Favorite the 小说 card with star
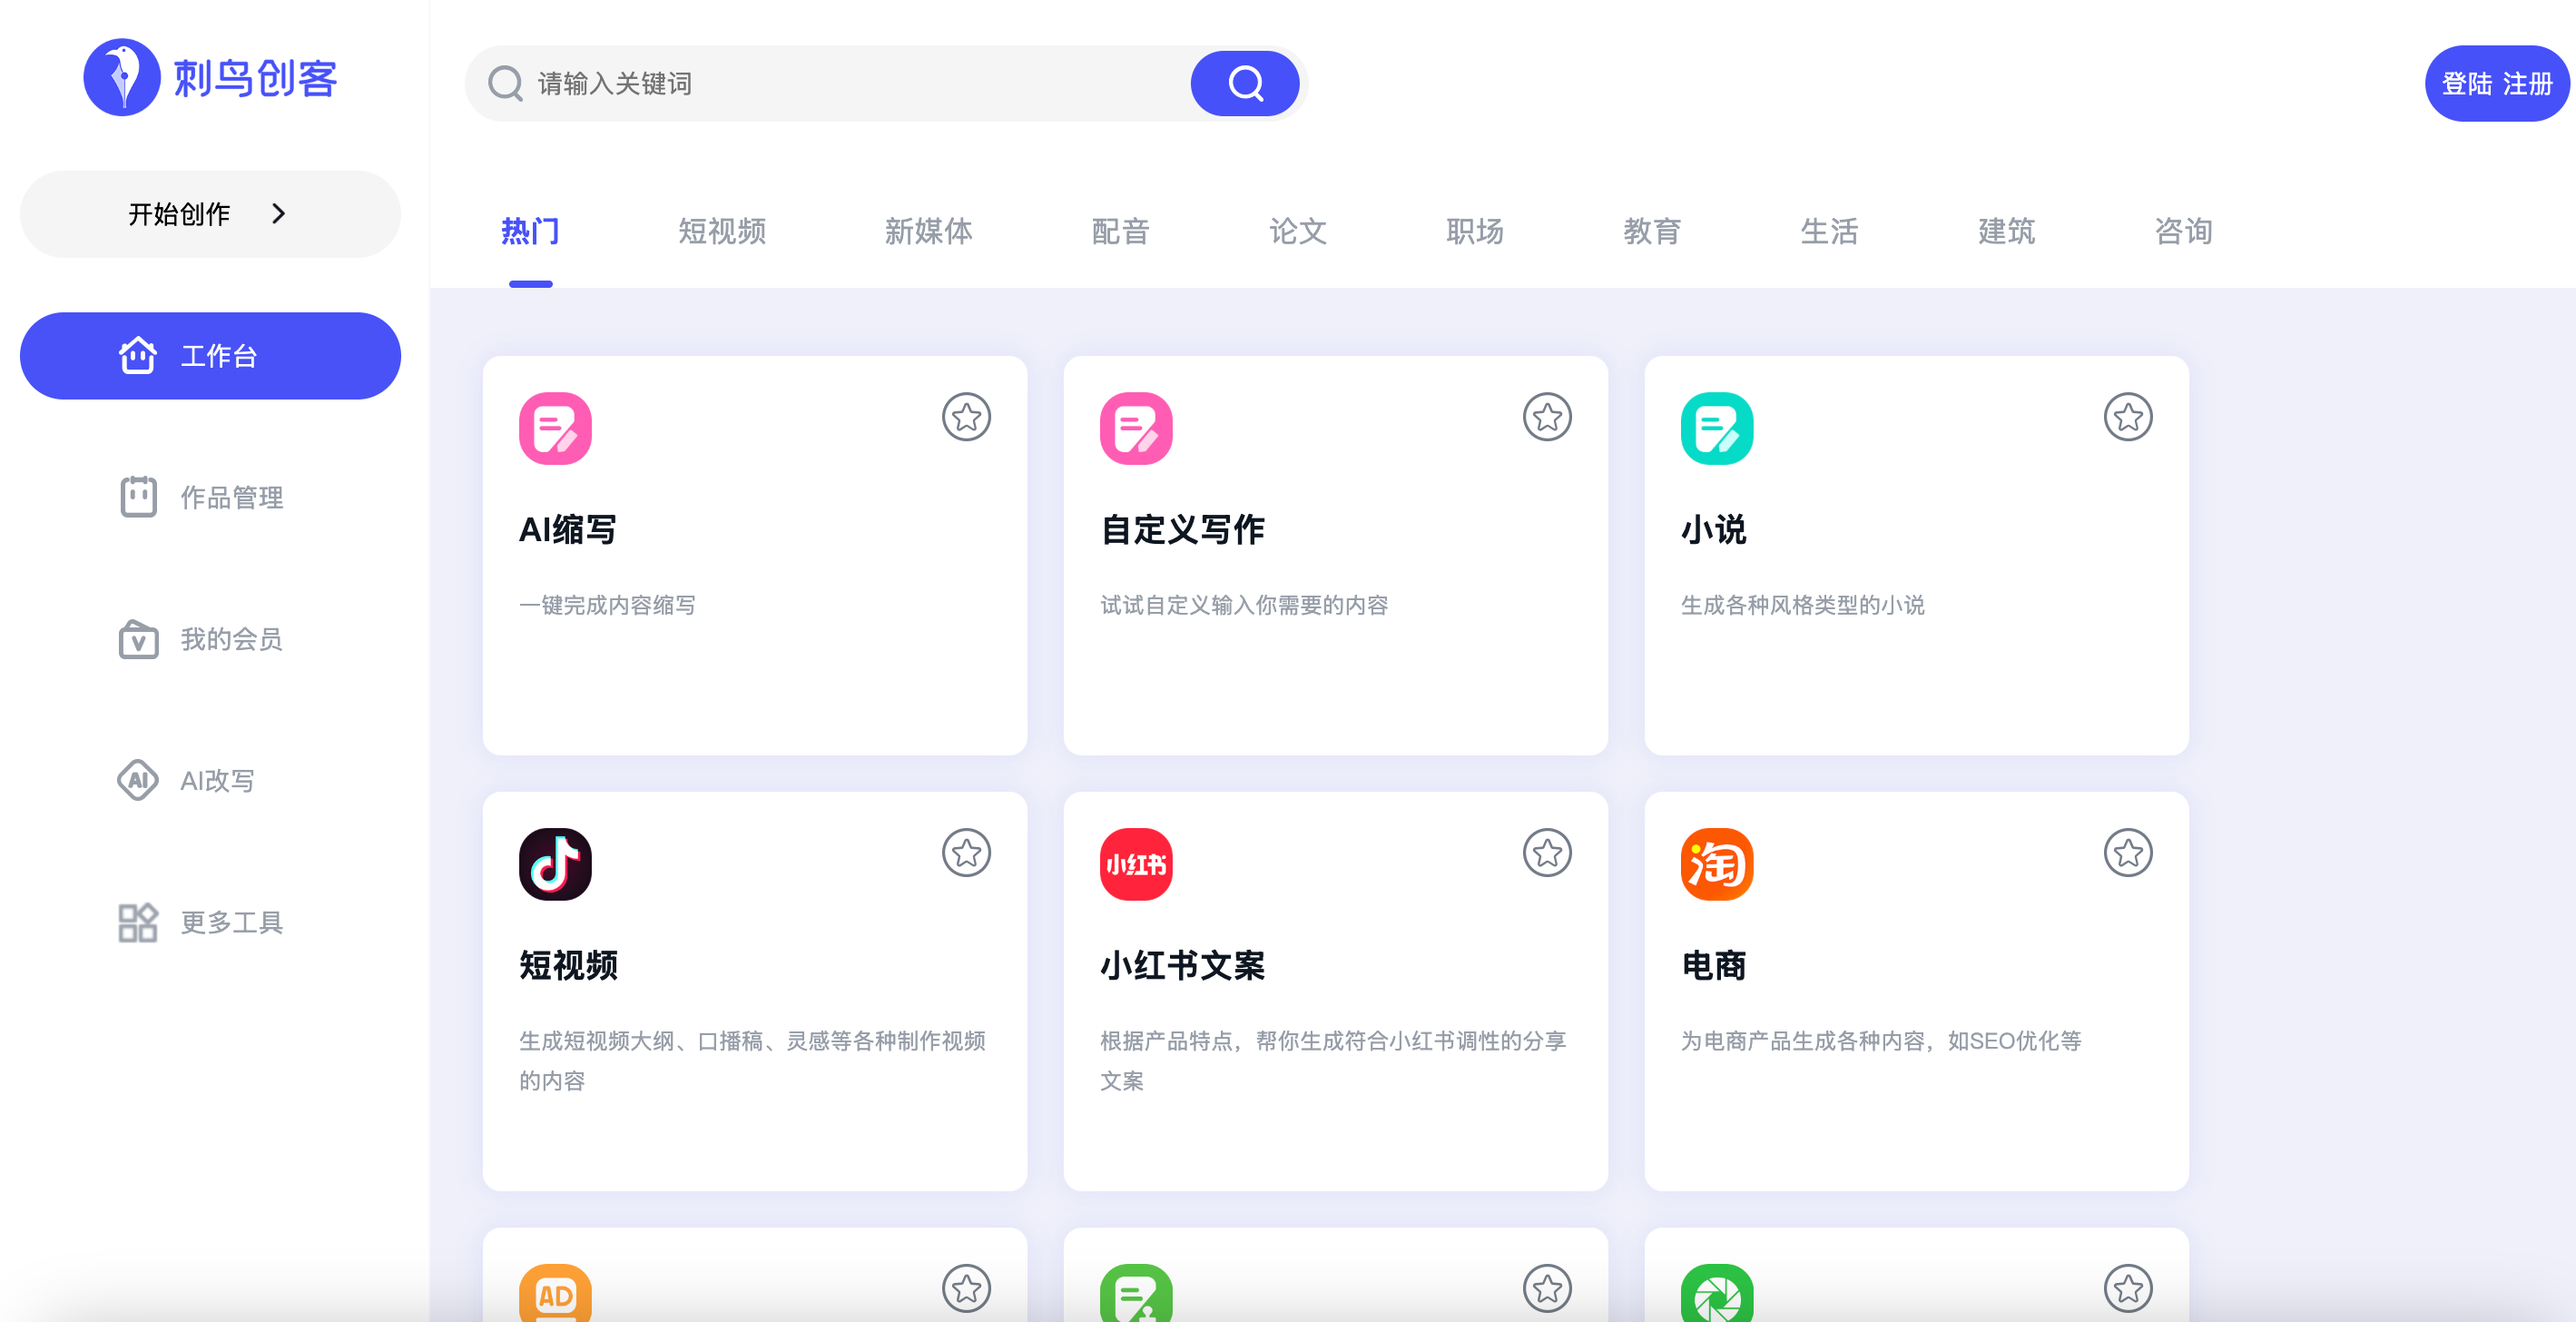 (2128, 417)
